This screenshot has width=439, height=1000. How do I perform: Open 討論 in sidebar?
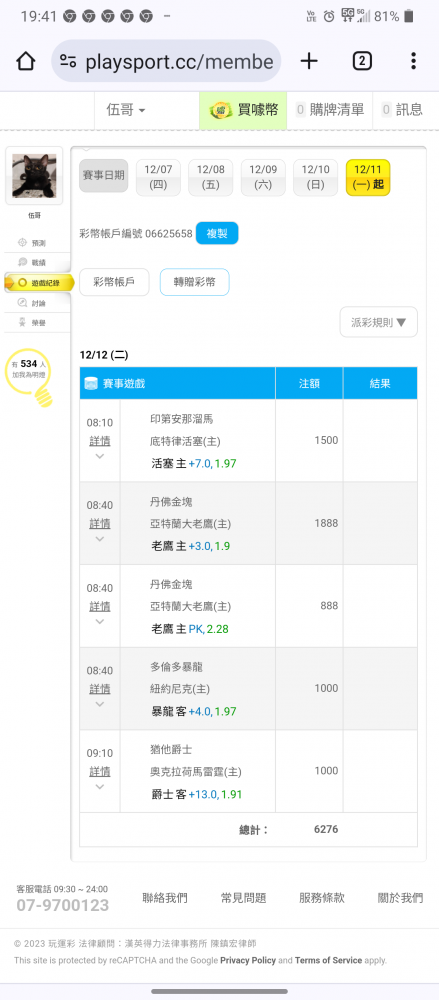tap(36, 303)
